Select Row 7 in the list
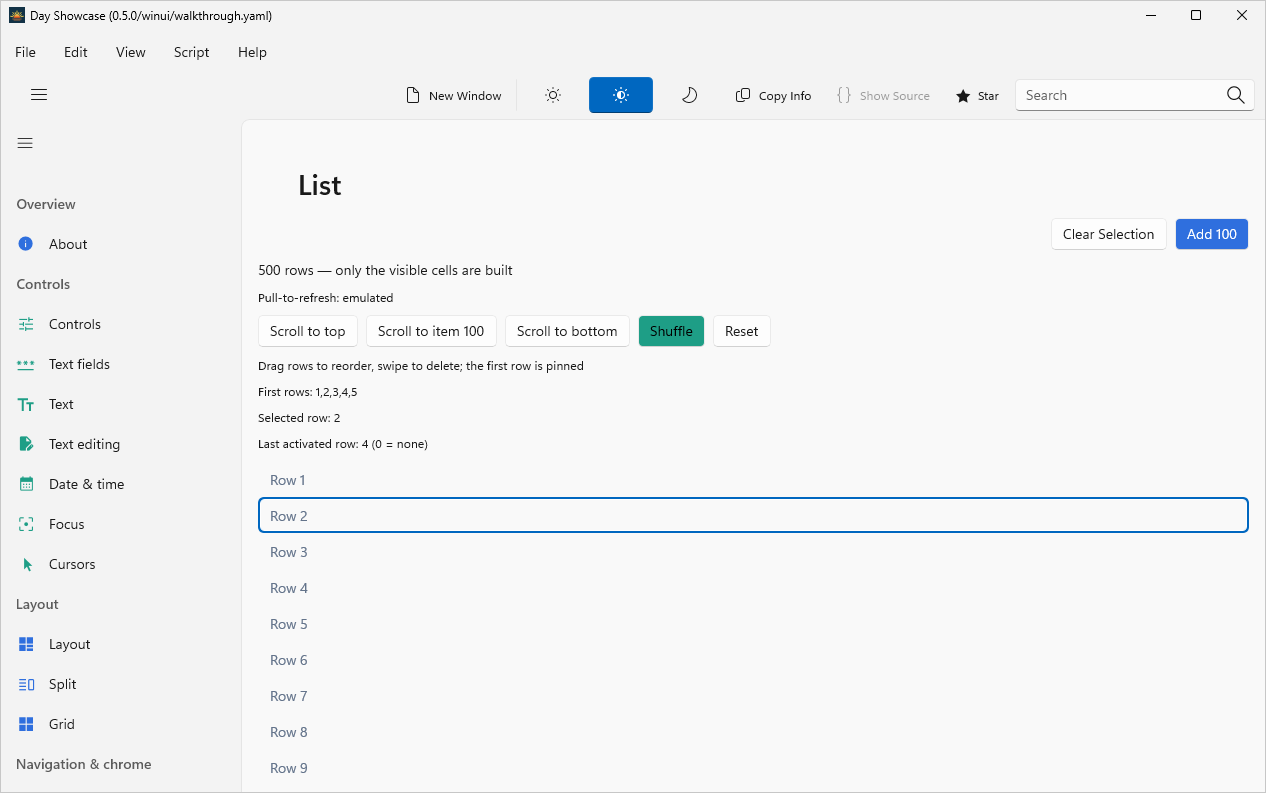The image size is (1266, 793). [753, 696]
